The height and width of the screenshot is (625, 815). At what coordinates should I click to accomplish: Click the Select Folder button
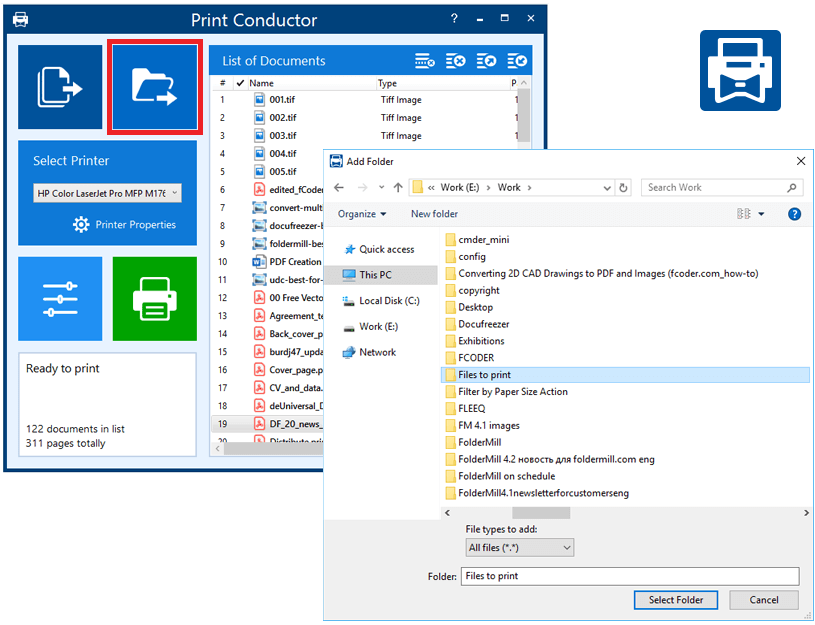[675, 600]
